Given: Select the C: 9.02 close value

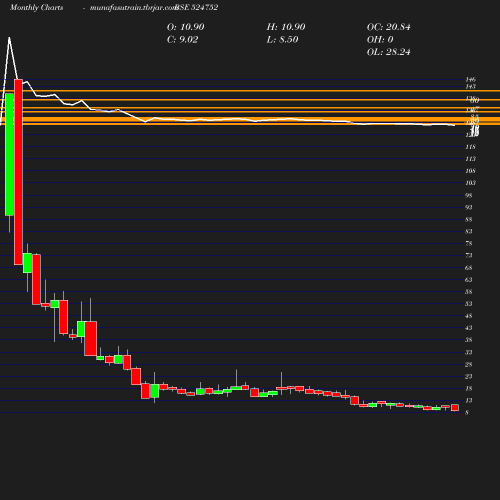Looking at the screenshot, I should (x=182, y=39).
